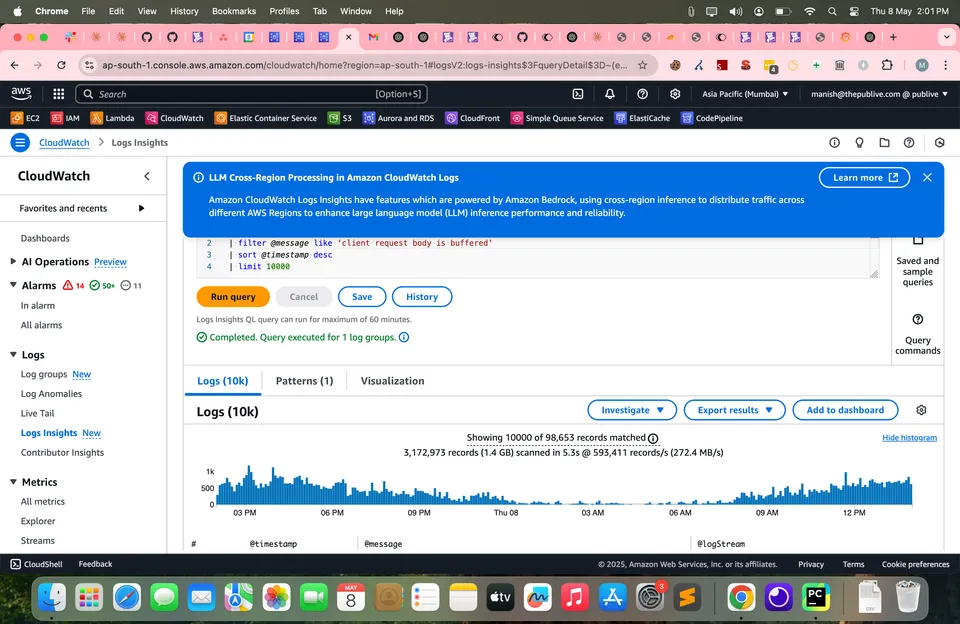Open All alarms in sidebar
The height and width of the screenshot is (624, 960).
point(42,325)
